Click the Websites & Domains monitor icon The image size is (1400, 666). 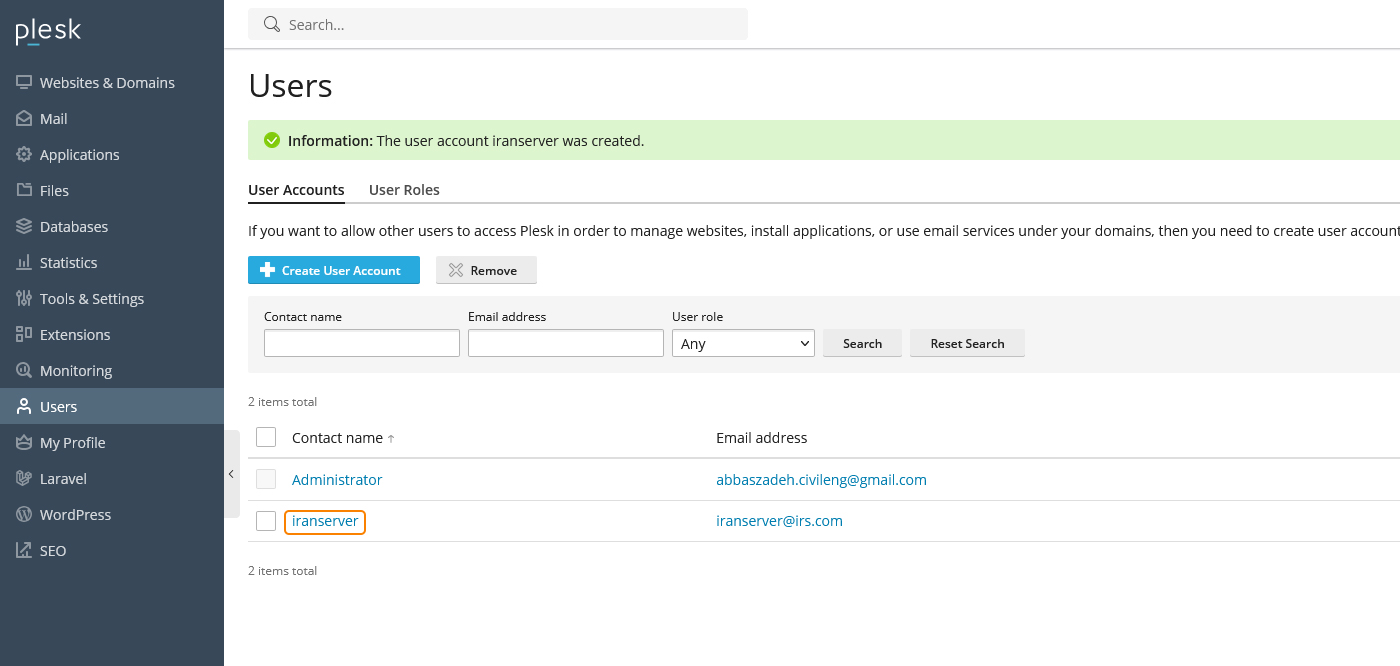point(24,83)
